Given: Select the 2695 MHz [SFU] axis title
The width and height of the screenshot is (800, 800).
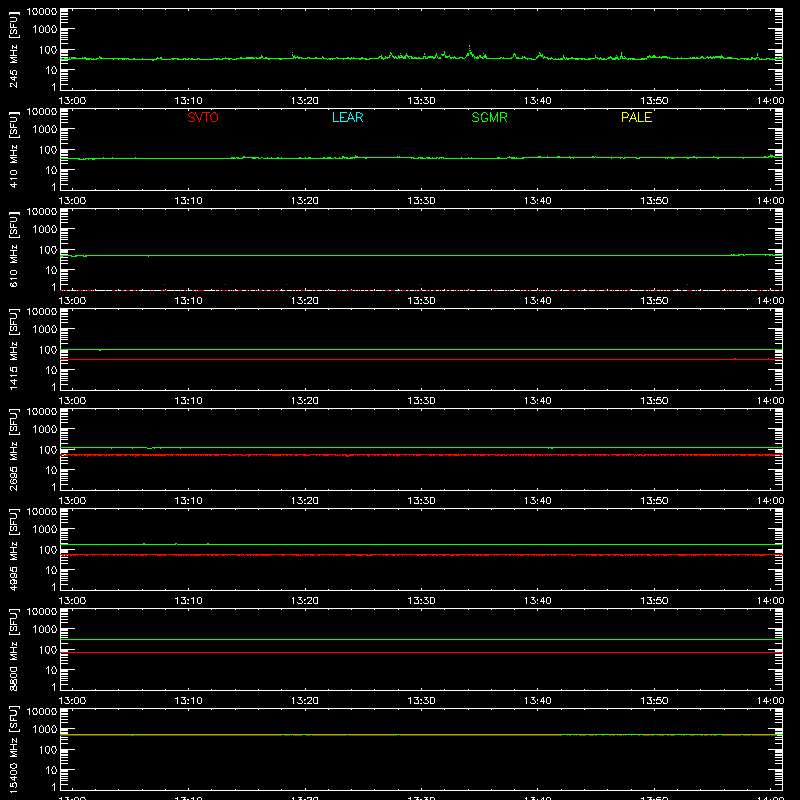Looking at the screenshot, I should (13, 449).
